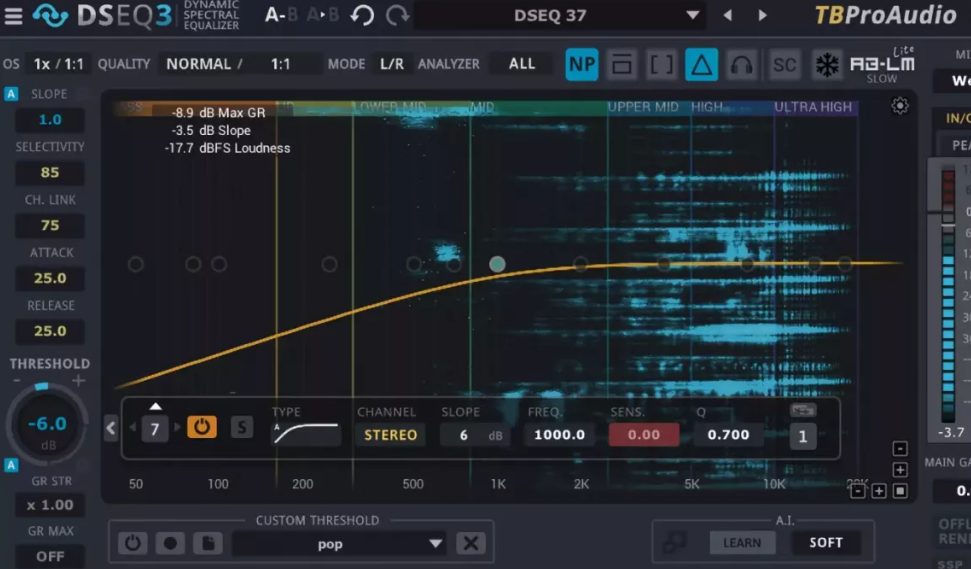Toggle the brackets [ ] button

click(661, 64)
